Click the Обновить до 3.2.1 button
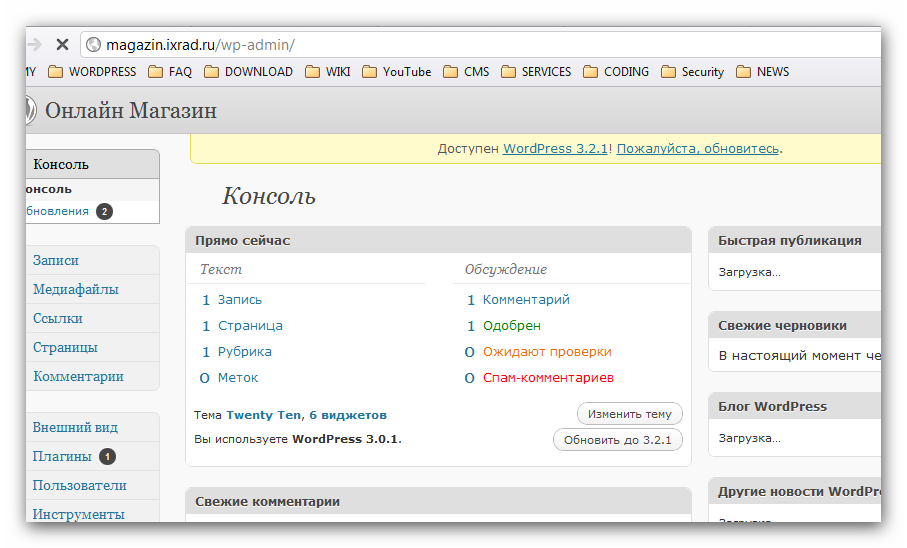The image size is (907, 548). click(618, 440)
